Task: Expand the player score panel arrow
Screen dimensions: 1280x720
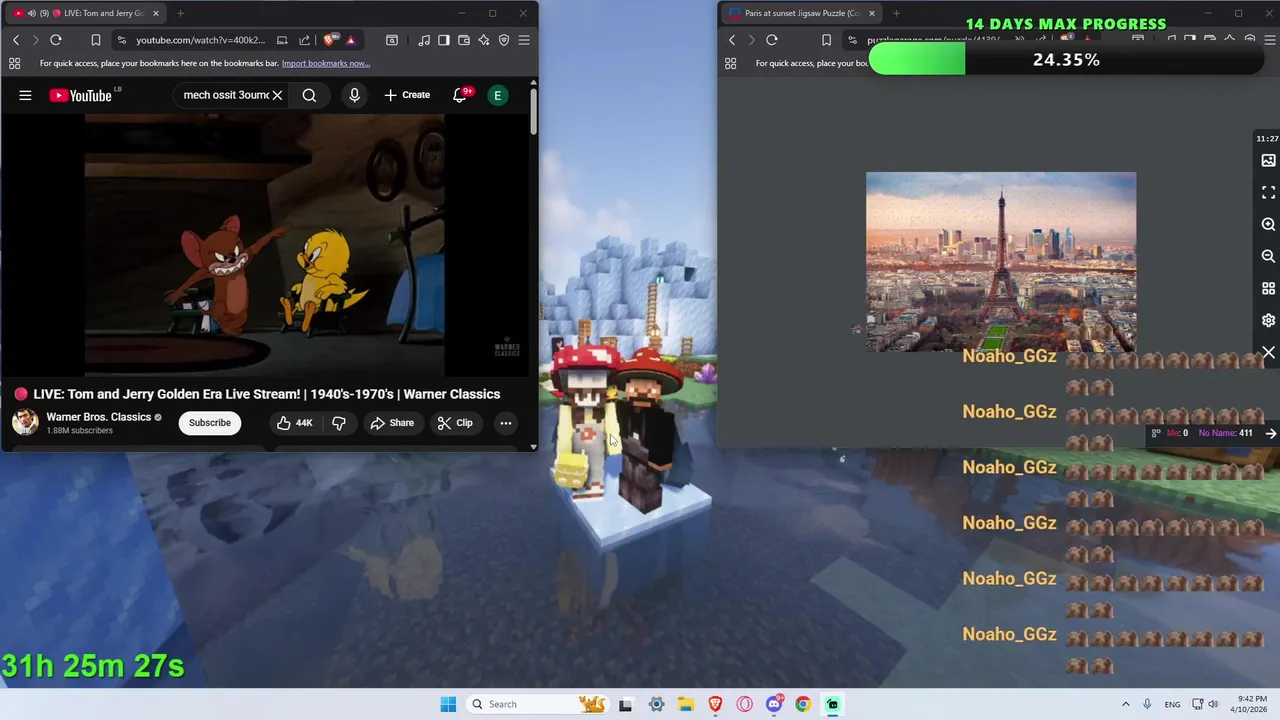Action: click(x=1271, y=433)
